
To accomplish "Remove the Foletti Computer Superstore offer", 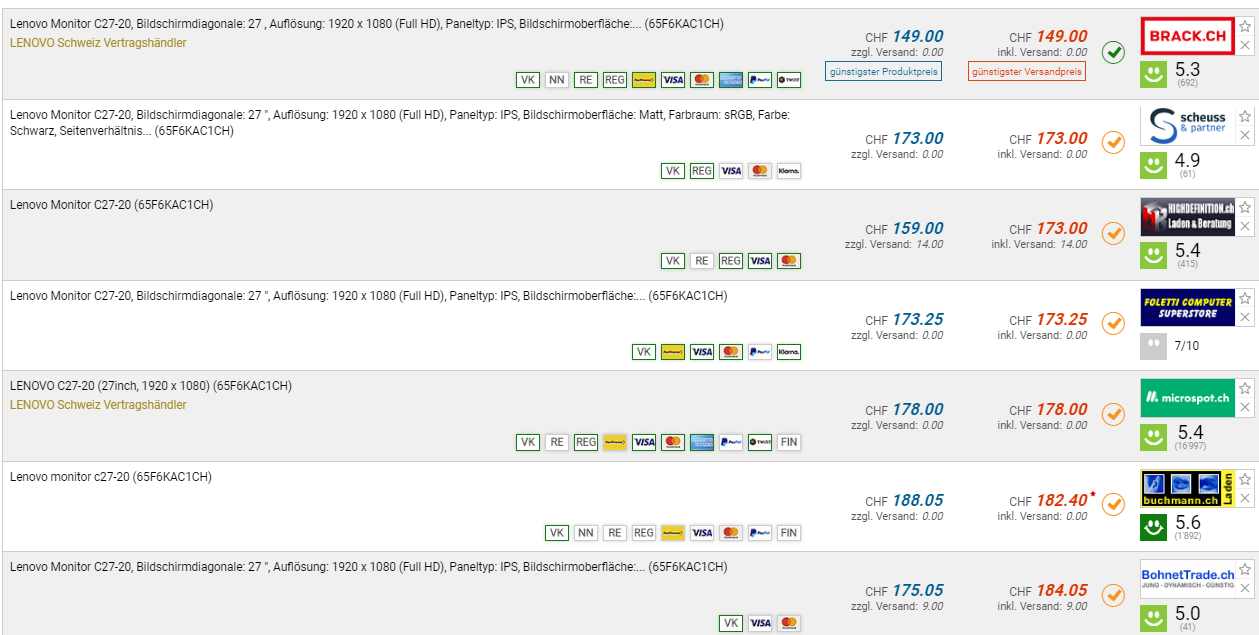I will point(1245,318).
